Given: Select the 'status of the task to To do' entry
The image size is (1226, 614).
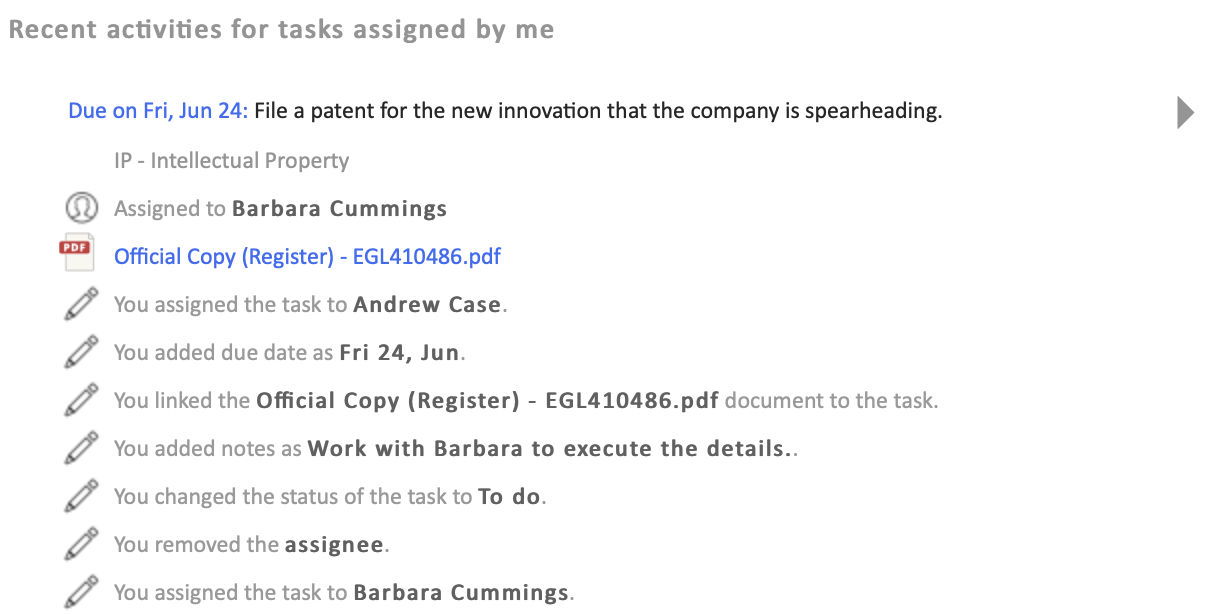Looking at the screenshot, I should [x=330, y=496].
